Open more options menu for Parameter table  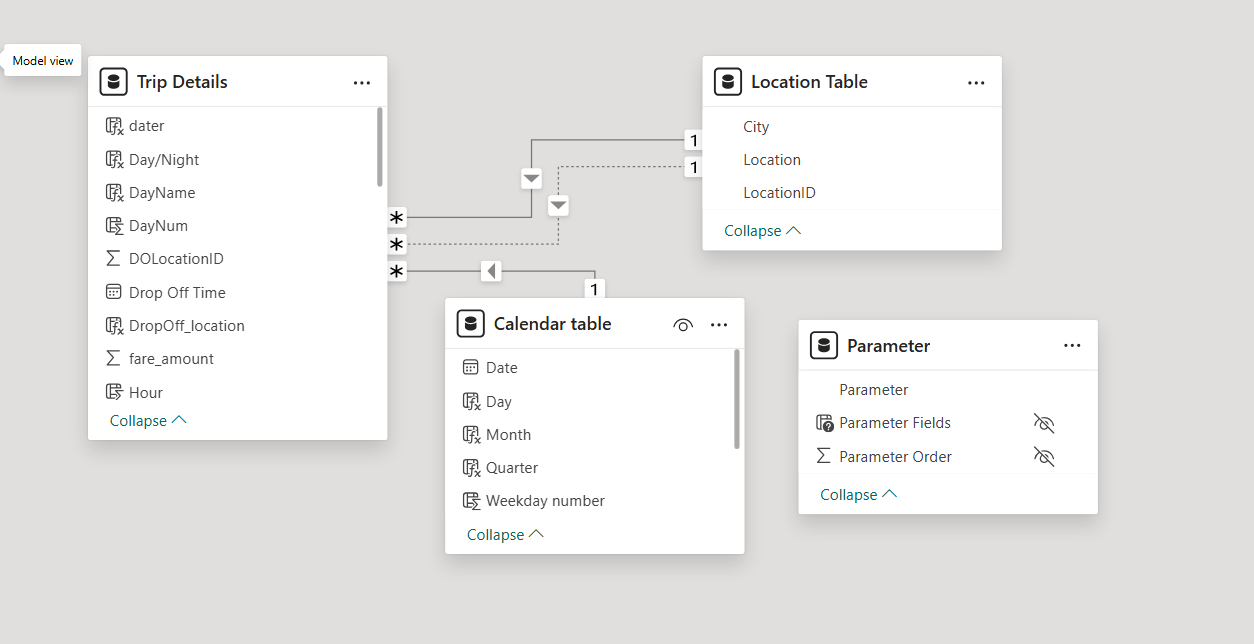1072,346
